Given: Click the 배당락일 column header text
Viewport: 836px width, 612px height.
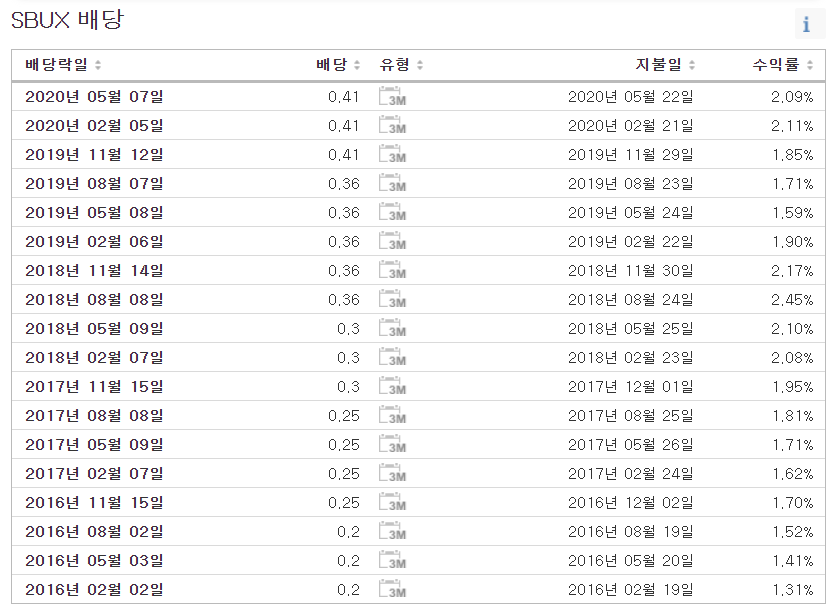Looking at the screenshot, I should [57, 65].
